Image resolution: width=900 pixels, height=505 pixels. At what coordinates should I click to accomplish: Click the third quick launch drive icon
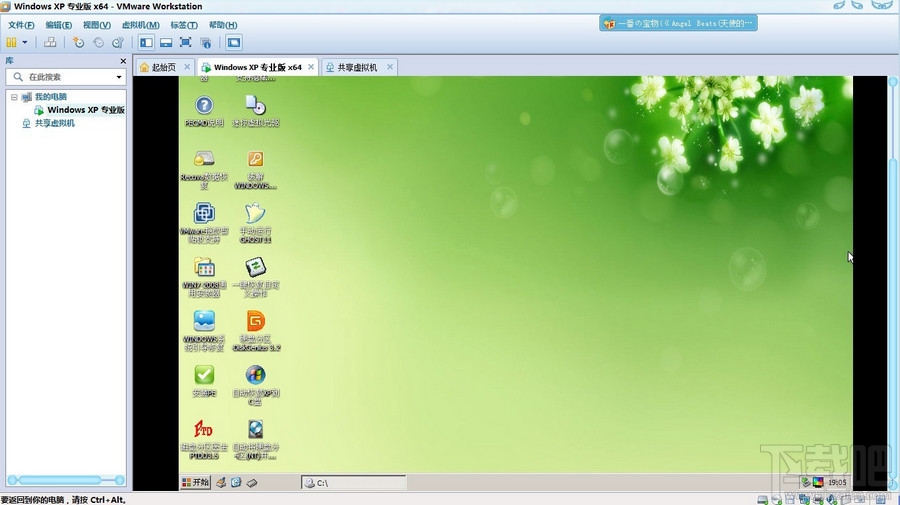click(x=251, y=483)
